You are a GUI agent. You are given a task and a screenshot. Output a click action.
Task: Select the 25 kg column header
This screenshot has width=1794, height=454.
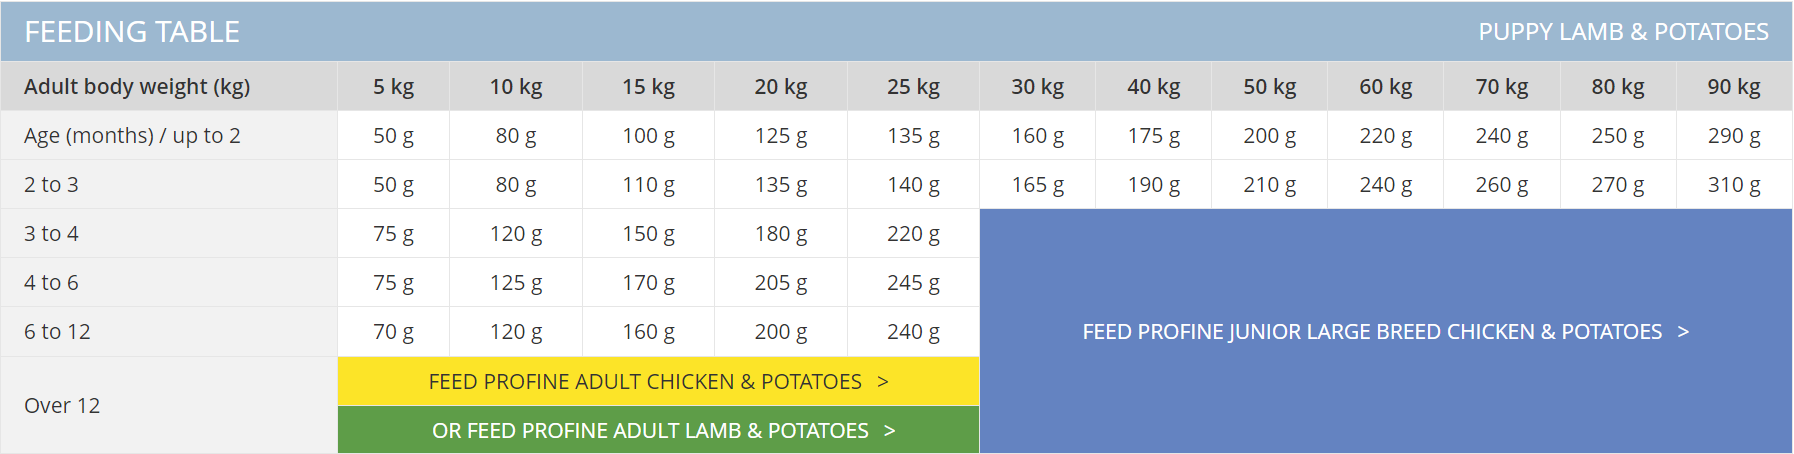click(x=913, y=87)
